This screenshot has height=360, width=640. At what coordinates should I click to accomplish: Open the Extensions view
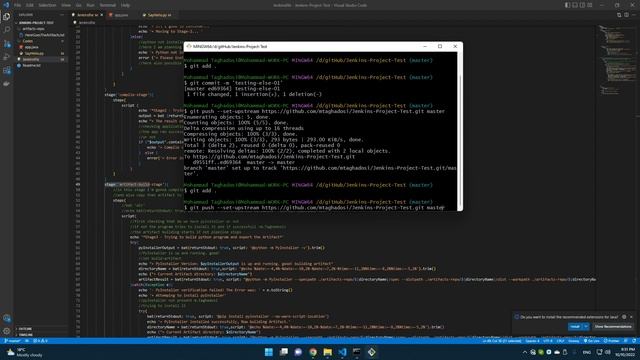pyautogui.click(x=7, y=70)
